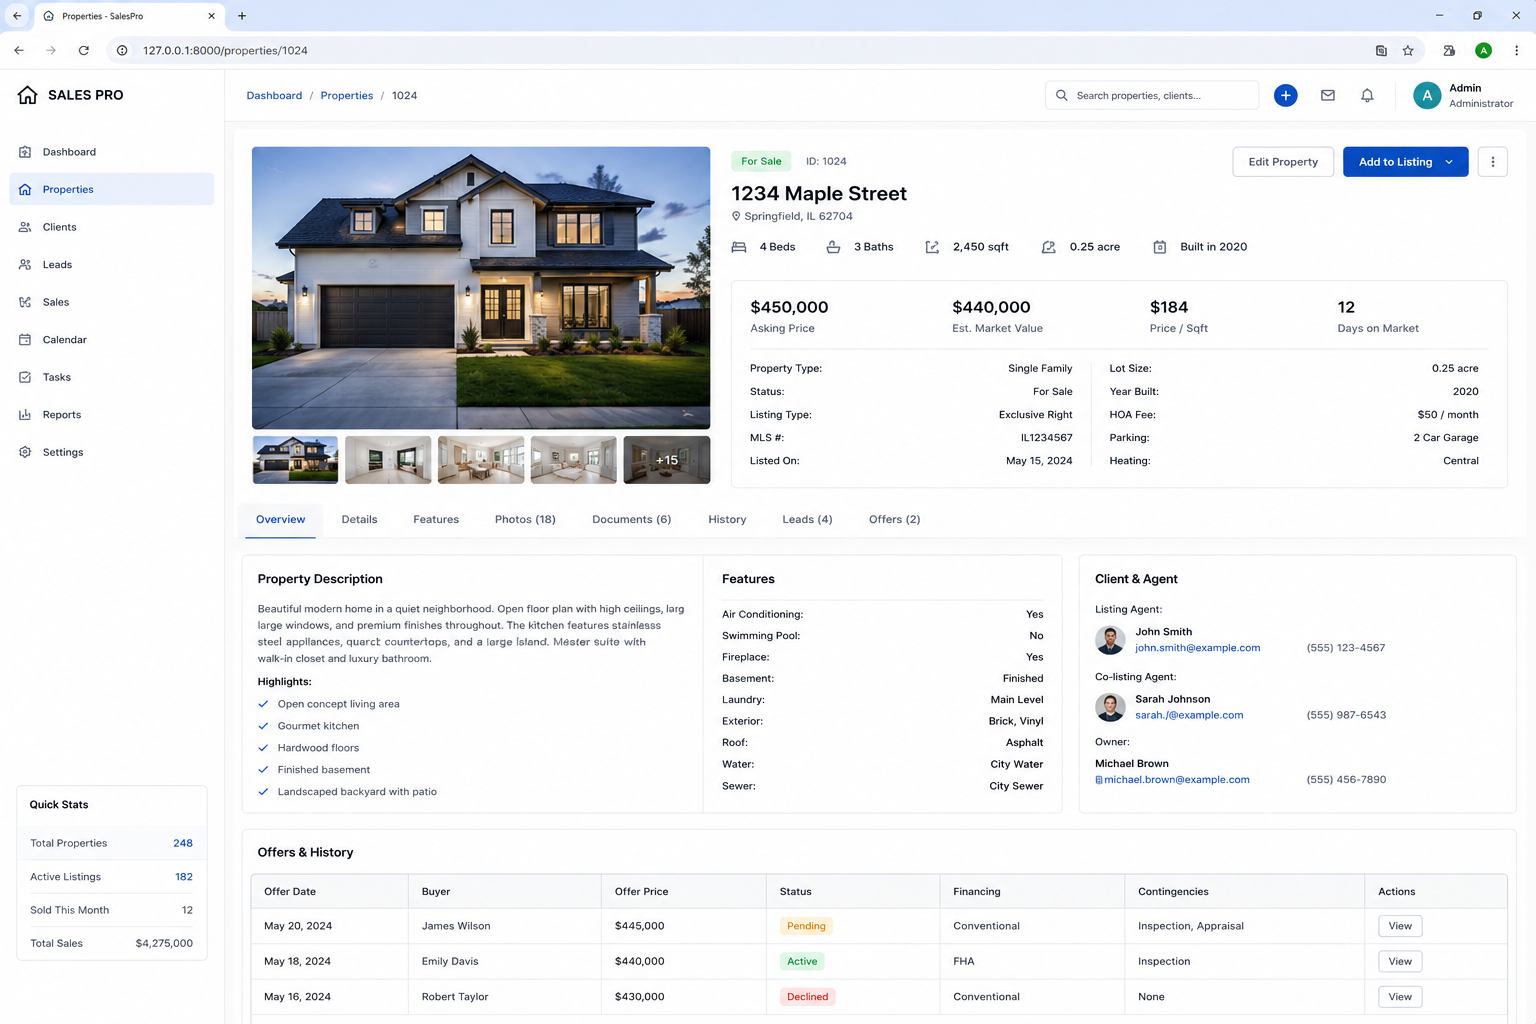Click the blue plus add button

point(1286,95)
